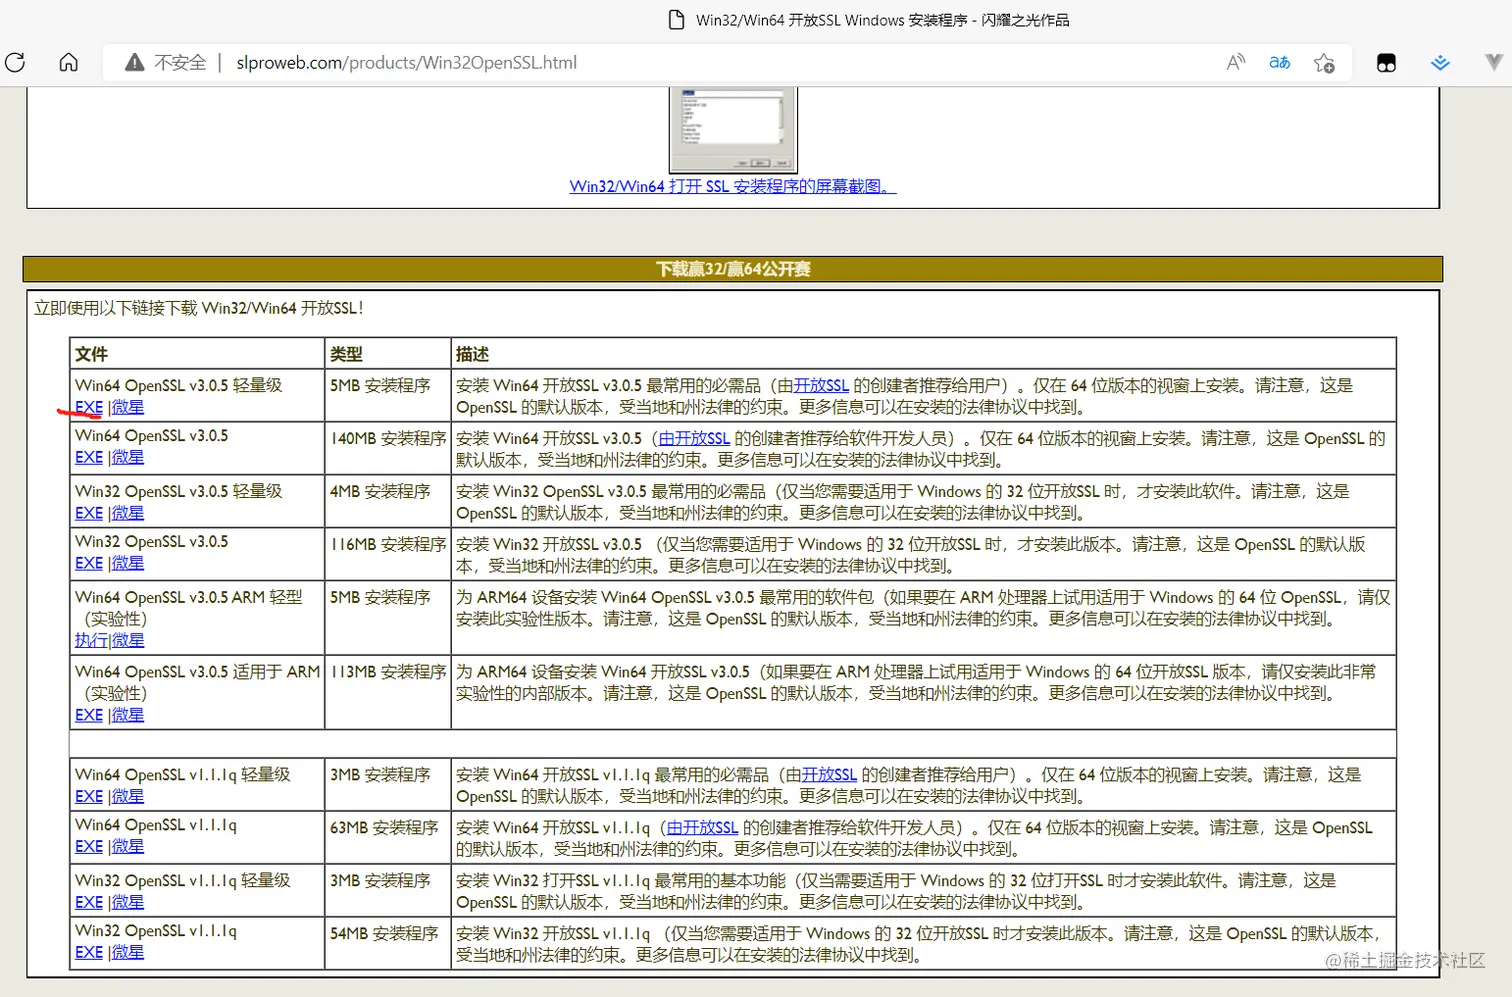Download the Win64 OpenSSL v1.1.1q 63MB EXE
The width and height of the screenshot is (1512, 997).
(89, 846)
